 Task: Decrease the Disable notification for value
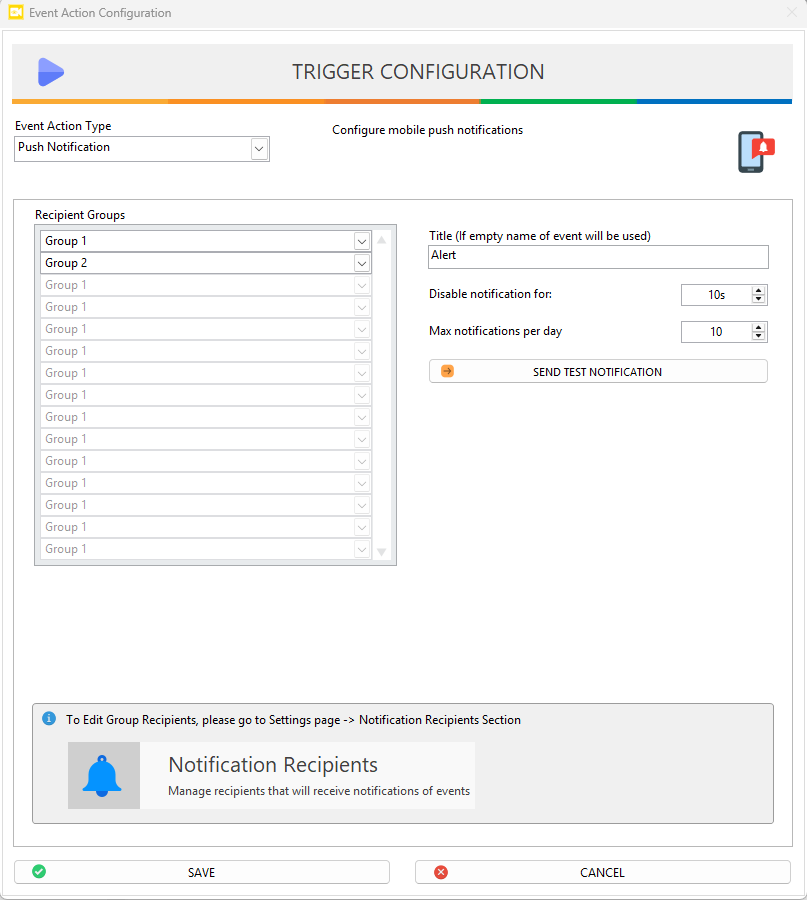[759, 299]
